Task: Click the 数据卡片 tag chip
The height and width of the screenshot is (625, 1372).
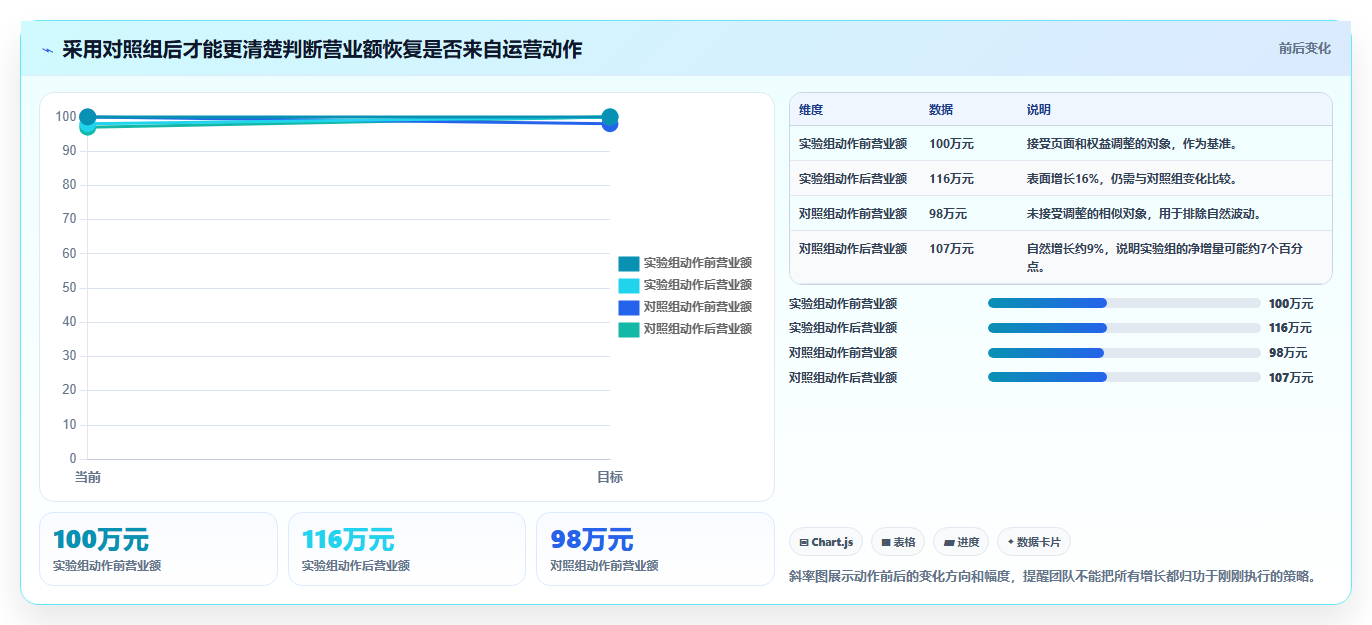Action: click(1034, 542)
